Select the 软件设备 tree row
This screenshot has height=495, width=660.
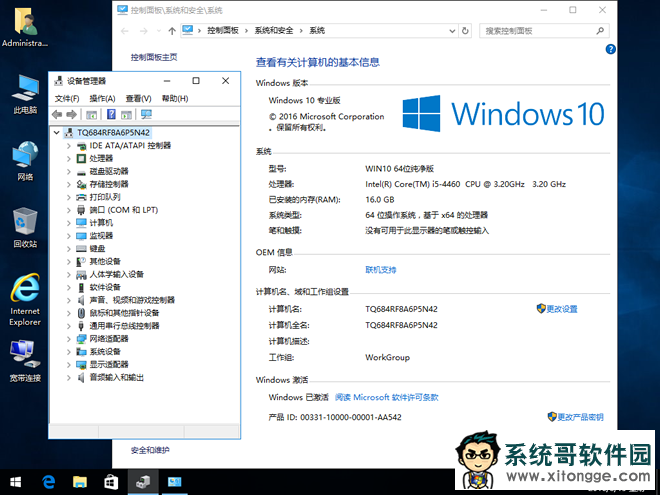point(105,287)
